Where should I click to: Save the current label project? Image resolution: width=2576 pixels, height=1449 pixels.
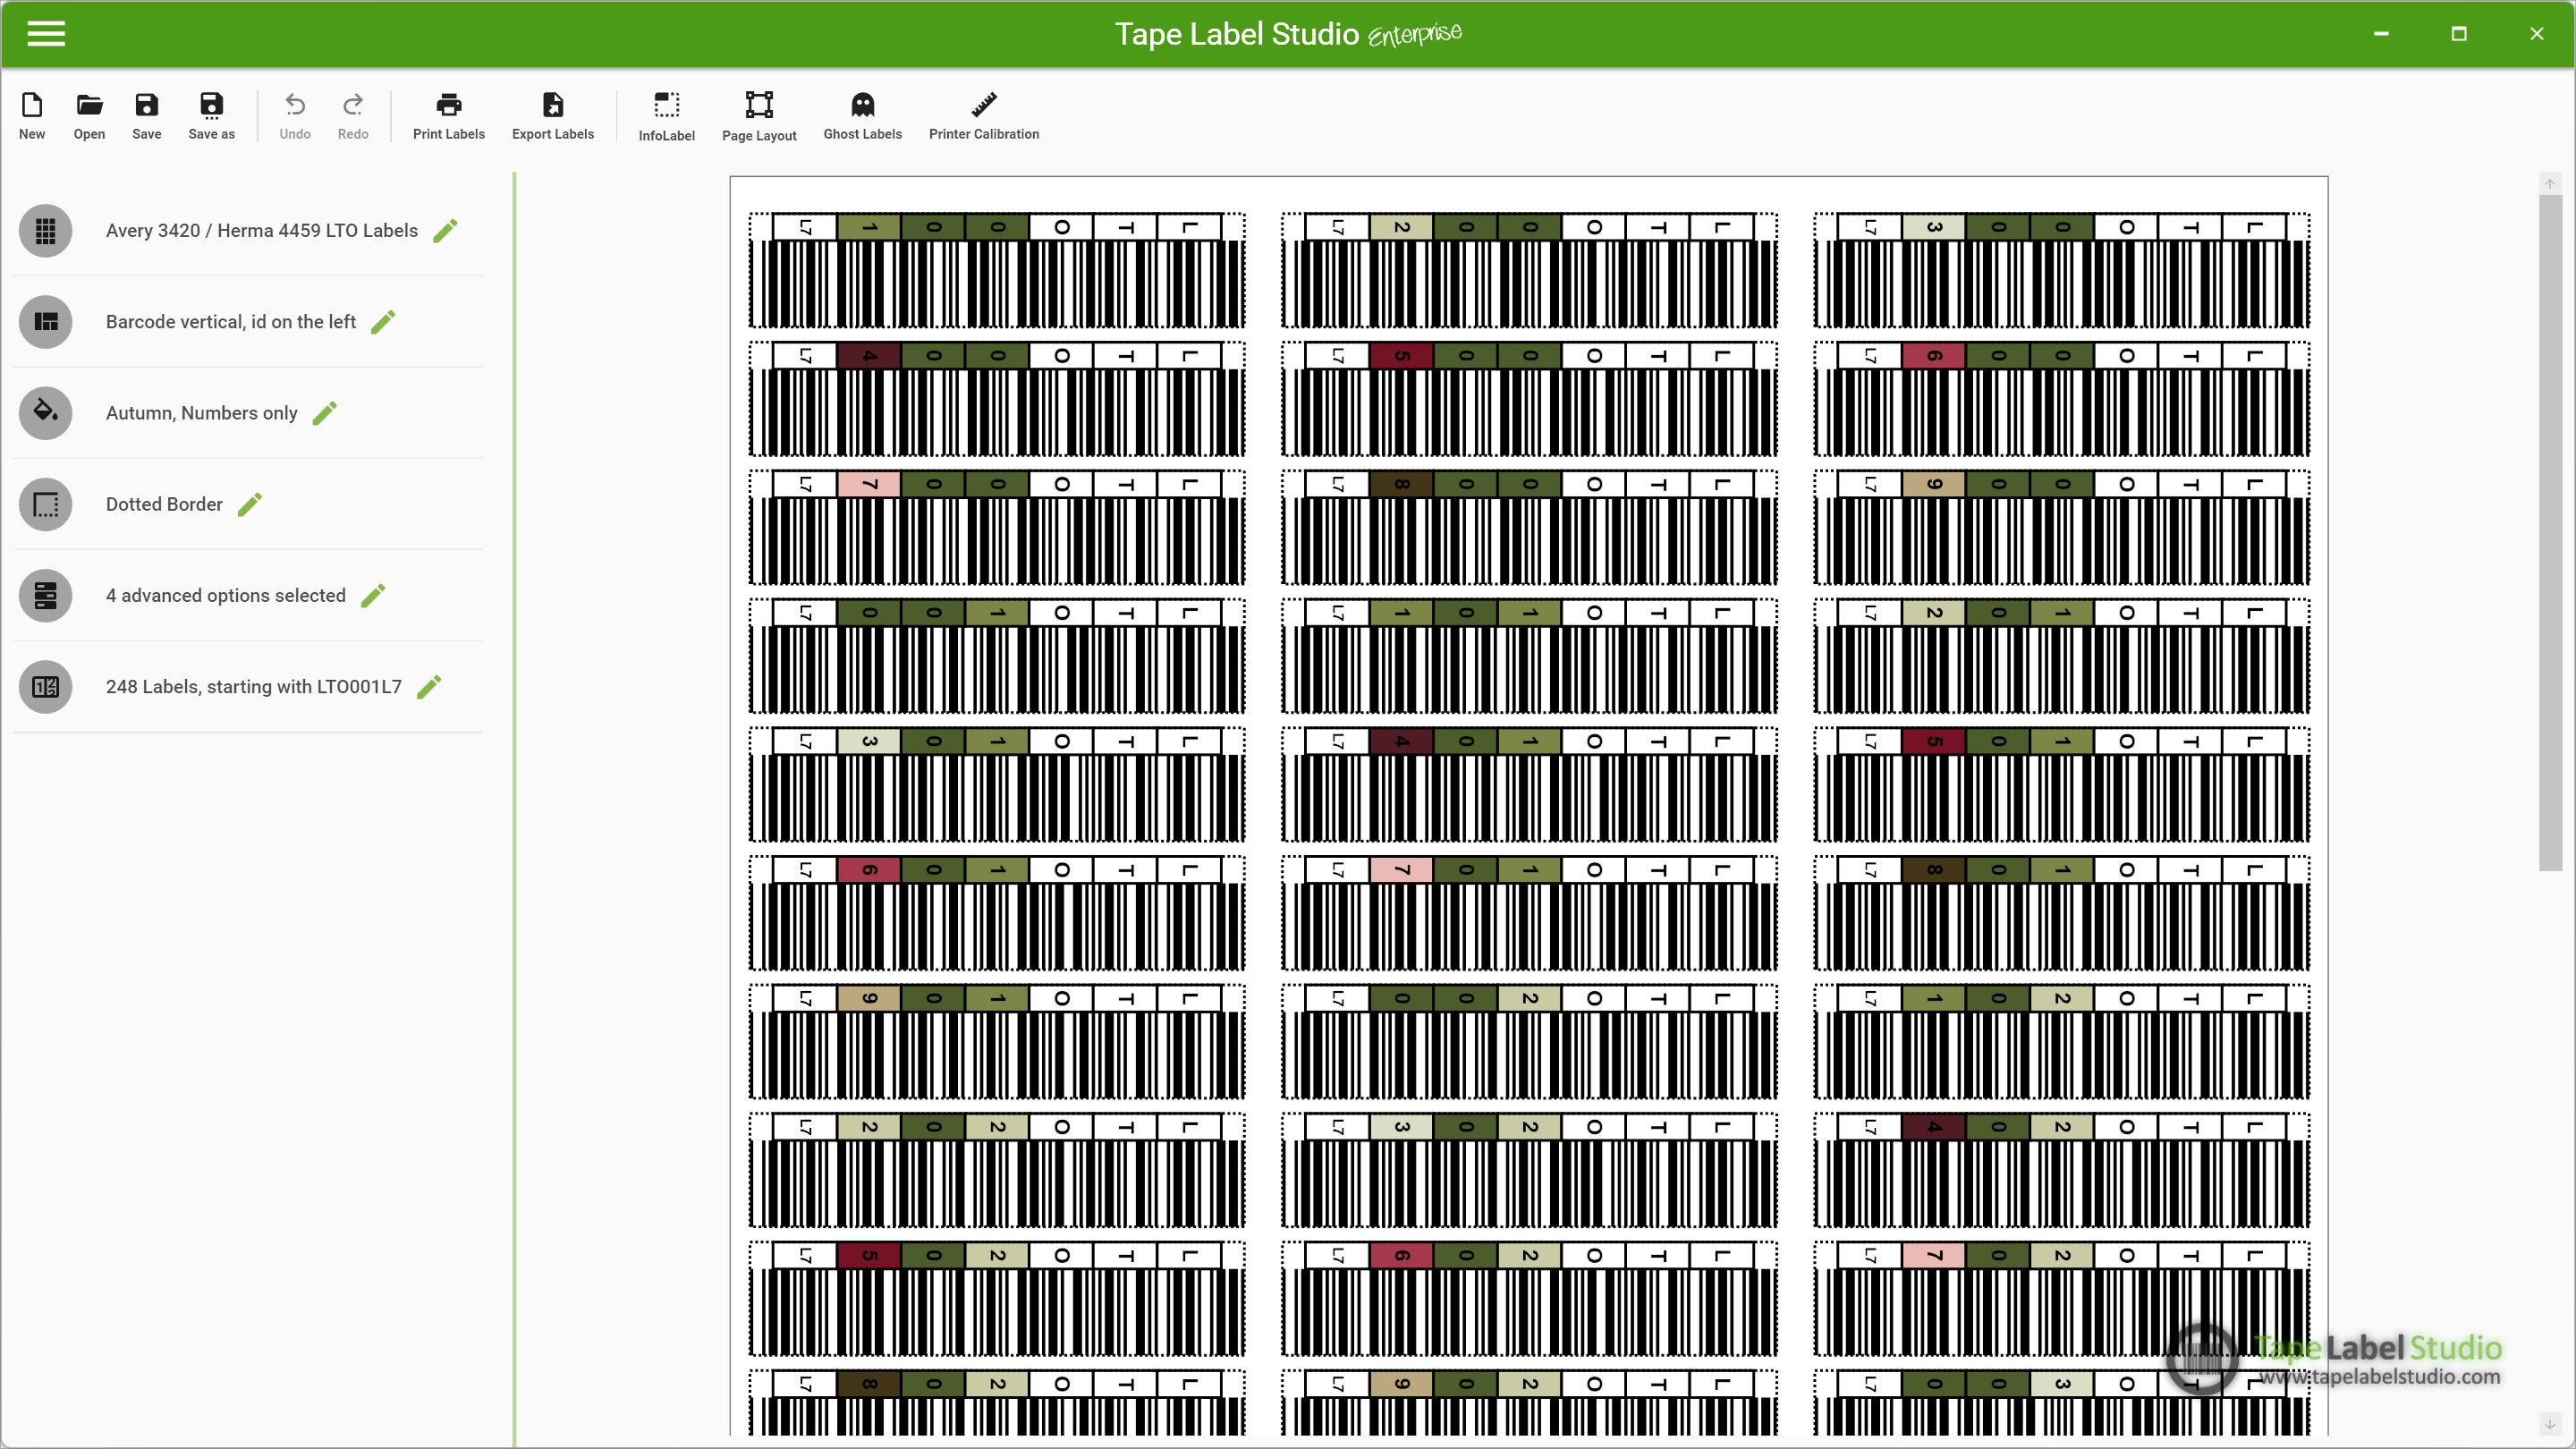[x=146, y=115]
